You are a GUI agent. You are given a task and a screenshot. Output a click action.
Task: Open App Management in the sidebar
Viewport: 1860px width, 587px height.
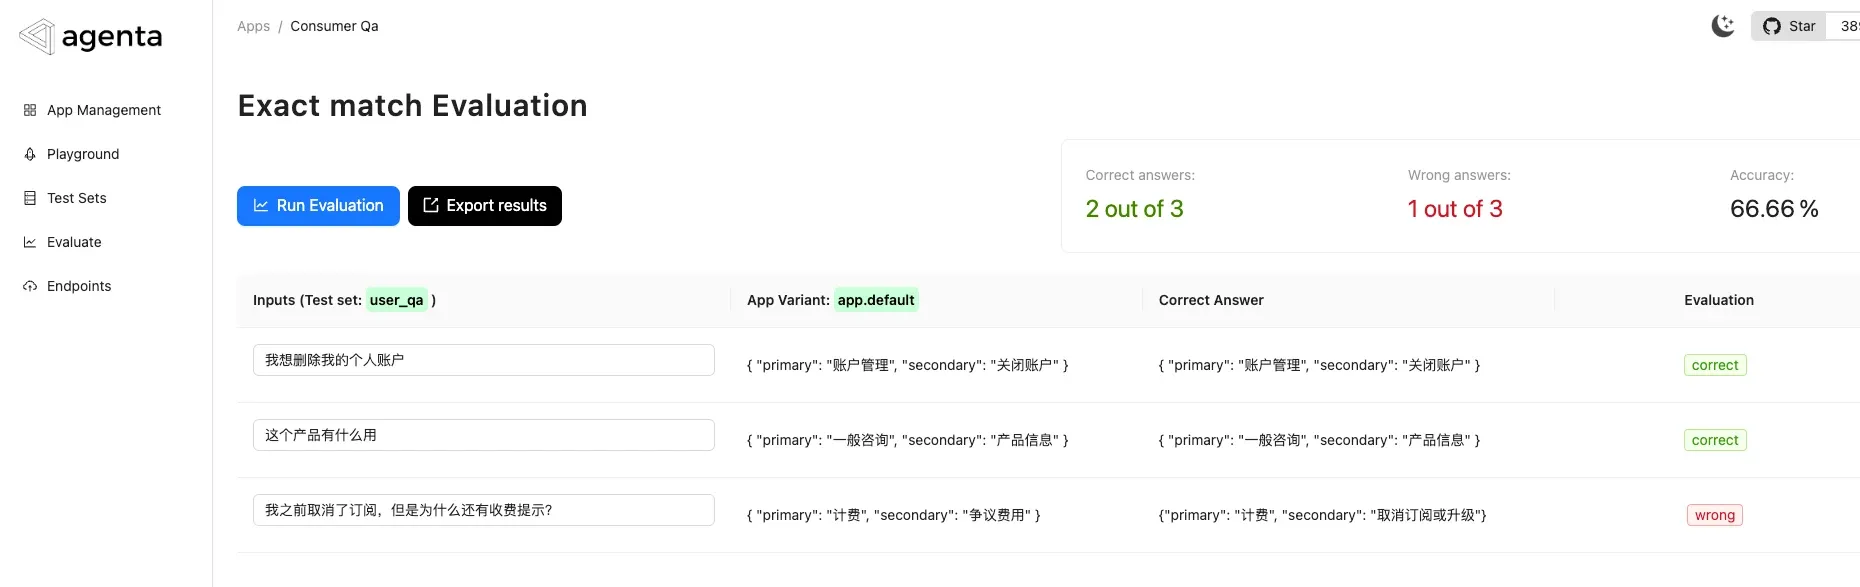pos(104,110)
